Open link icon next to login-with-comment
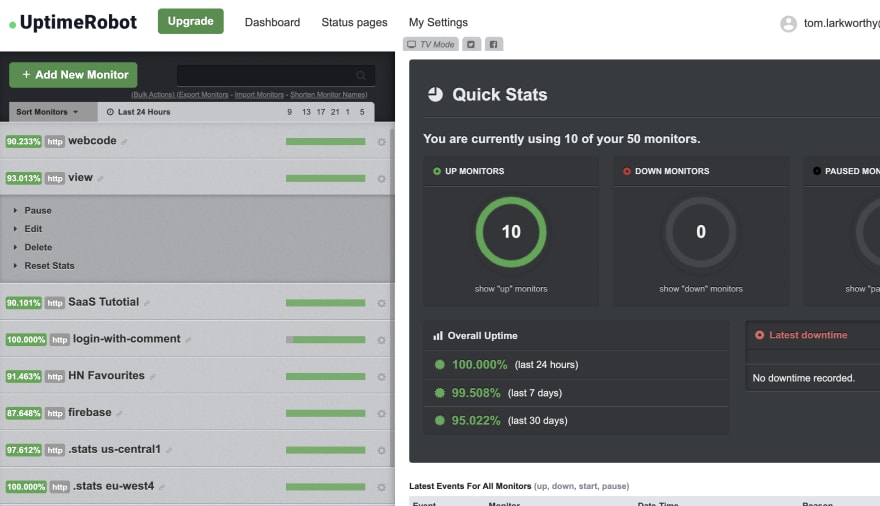Image resolution: width=880 pixels, height=506 pixels. [188, 340]
